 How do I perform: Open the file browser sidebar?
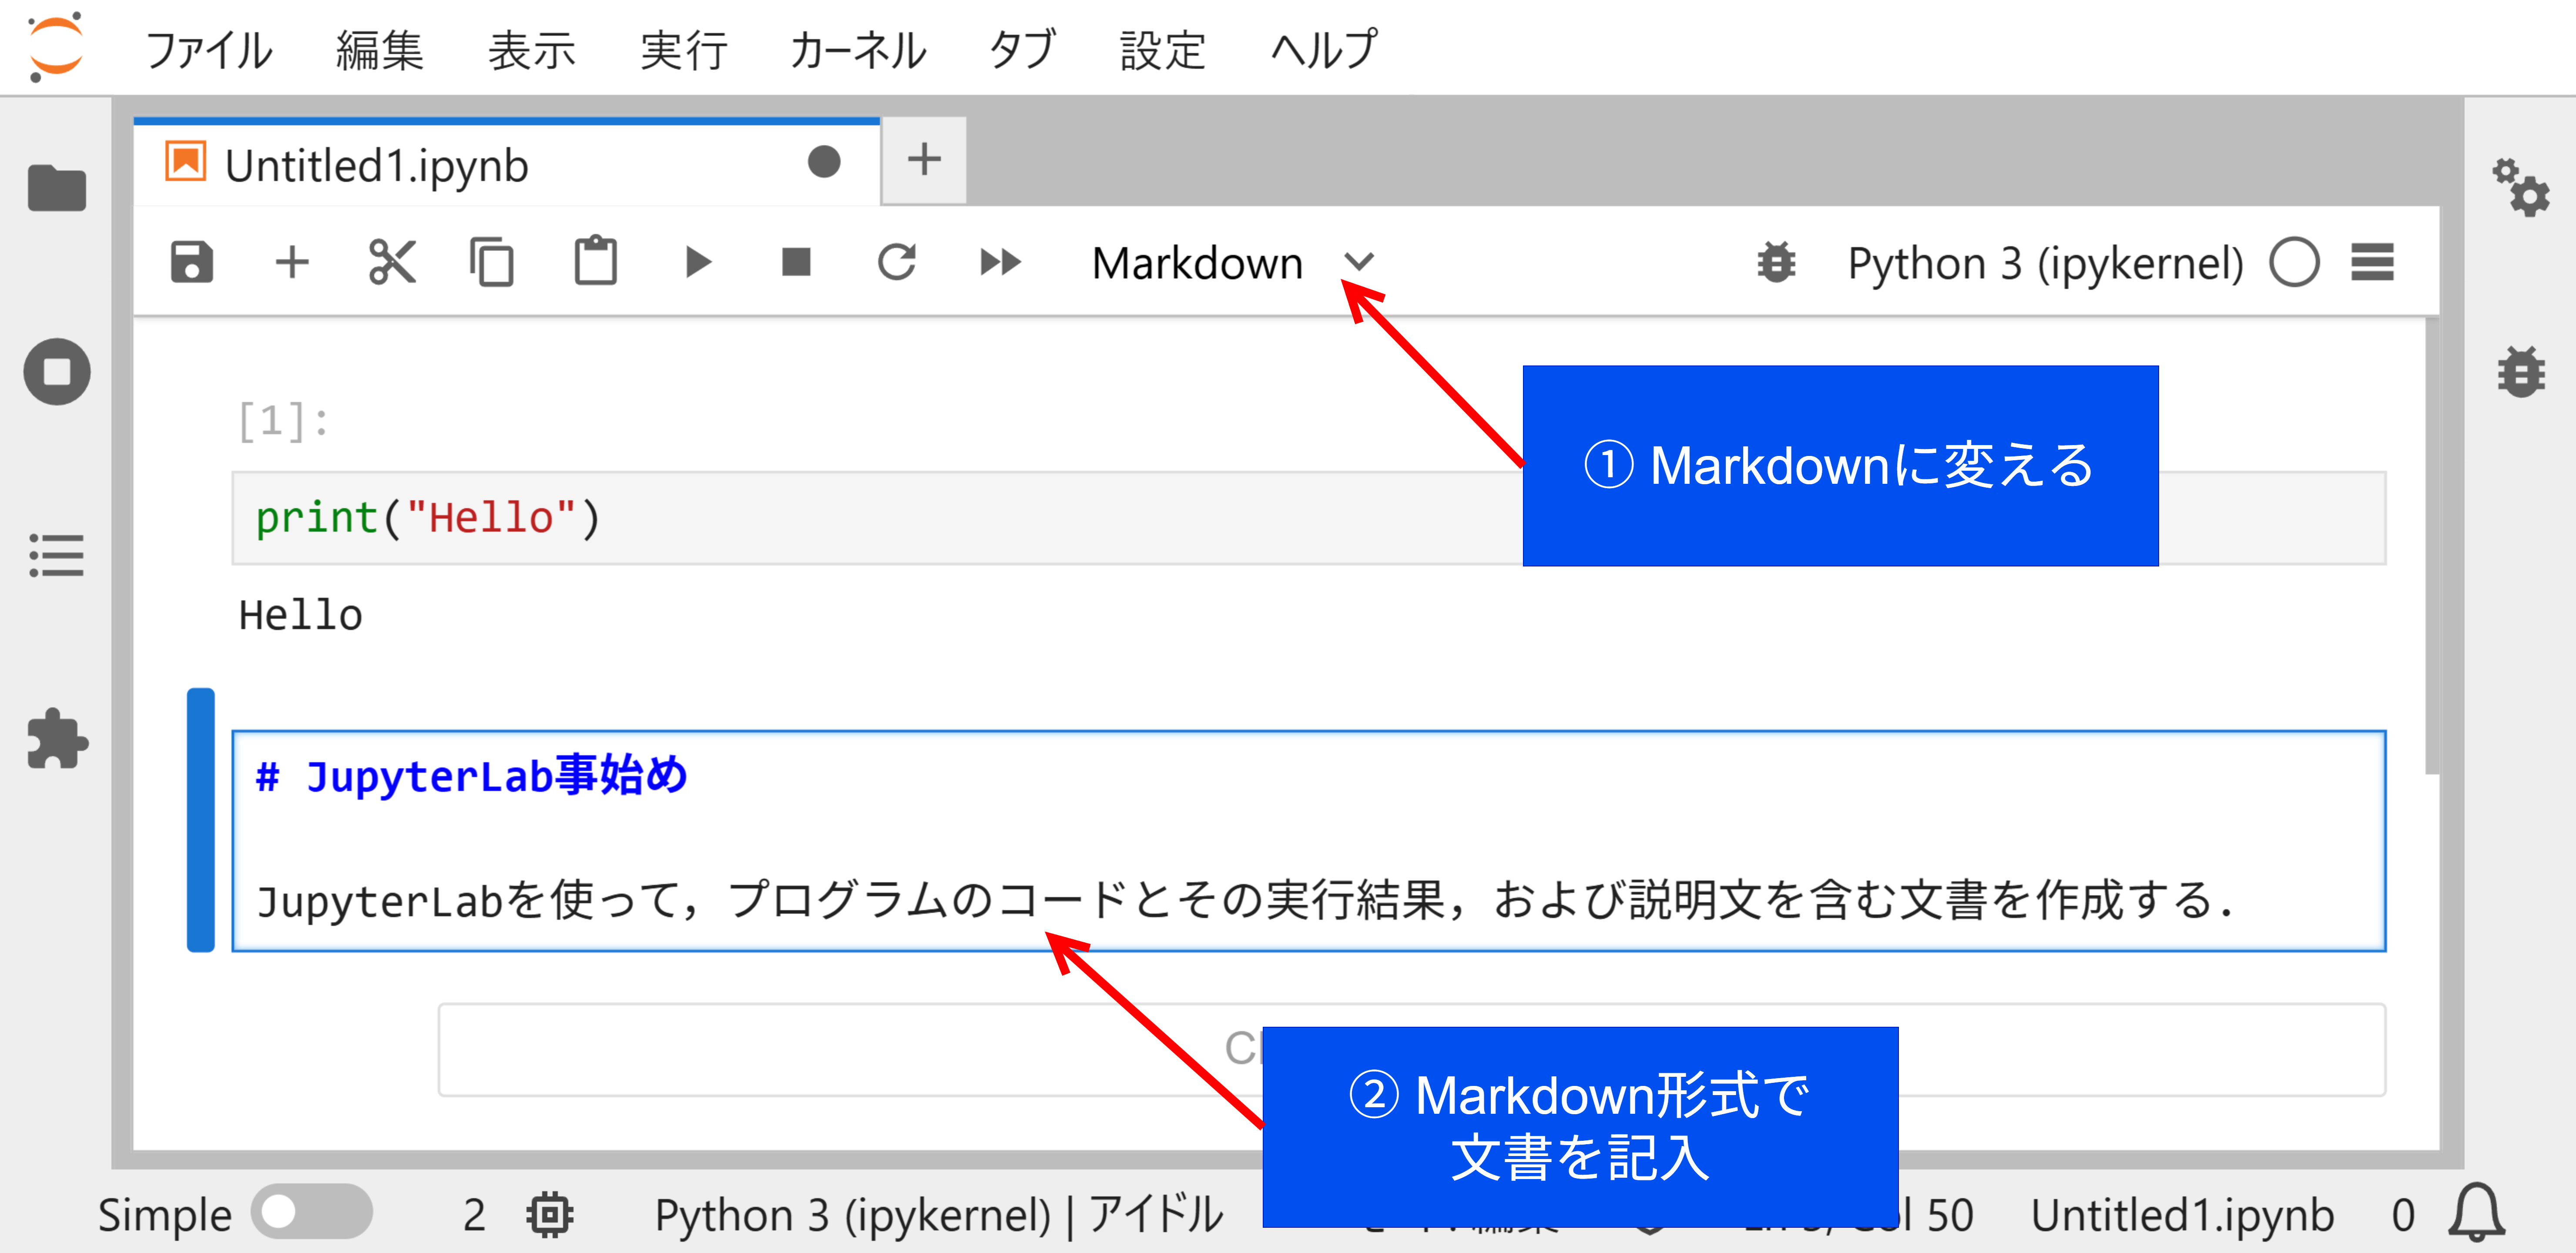(x=57, y=187)
